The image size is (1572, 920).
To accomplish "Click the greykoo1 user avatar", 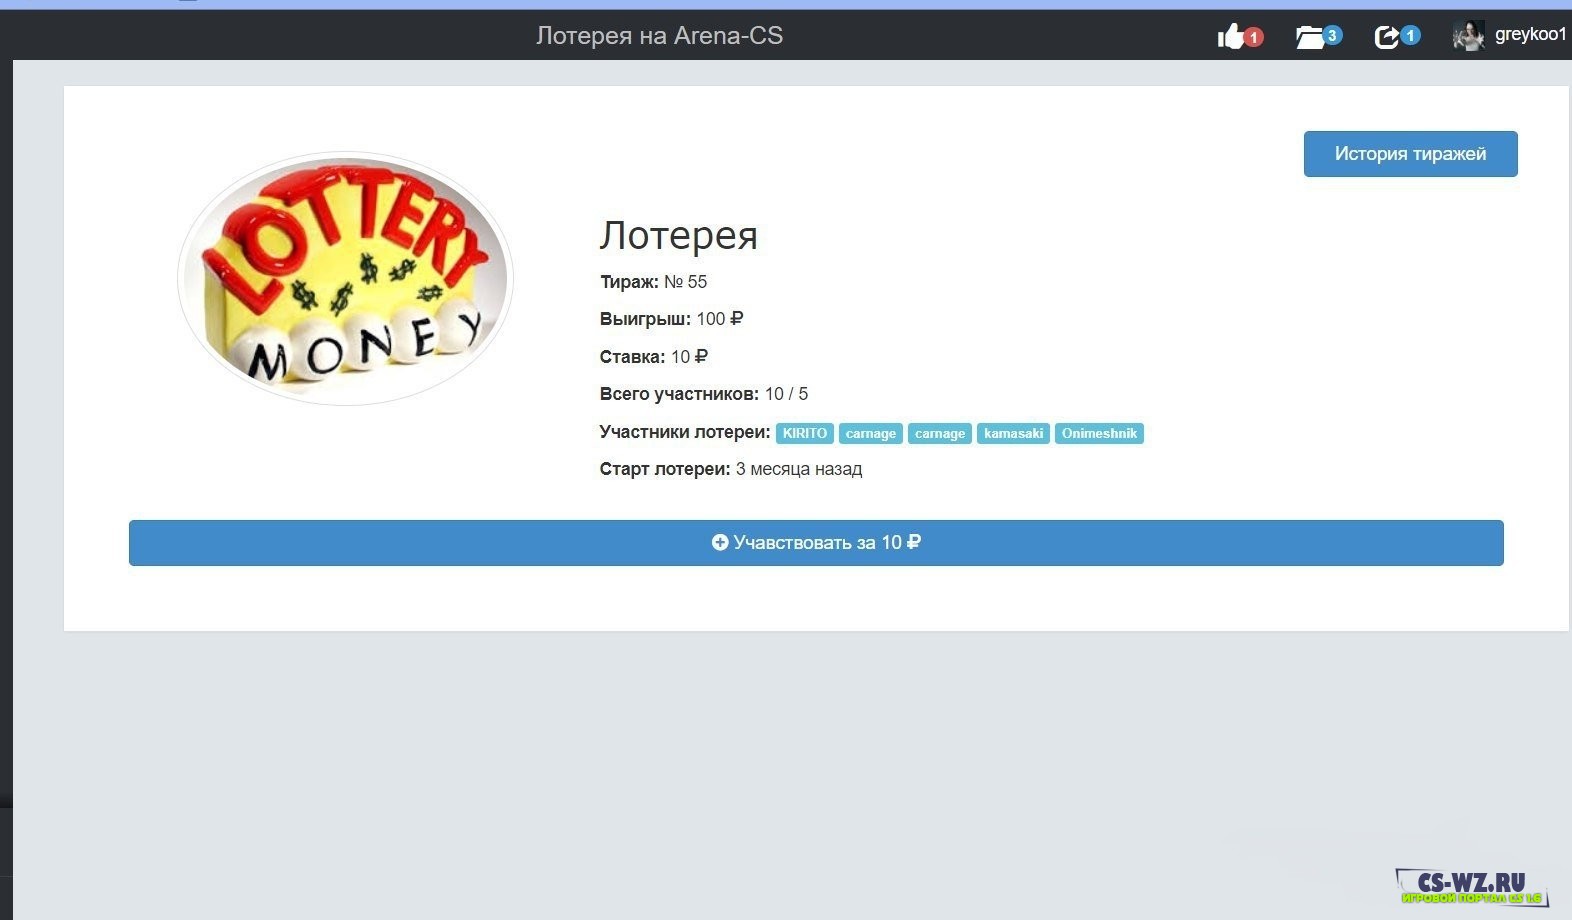I will coord(1468,36).
